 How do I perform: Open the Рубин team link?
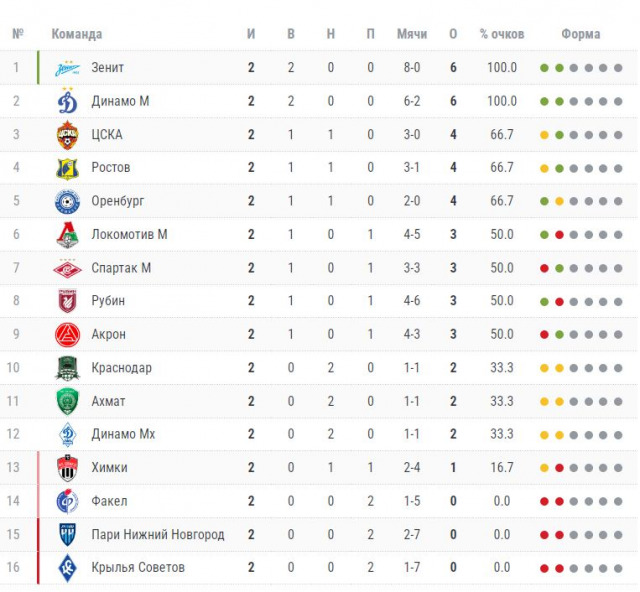[x=109, y=301]
